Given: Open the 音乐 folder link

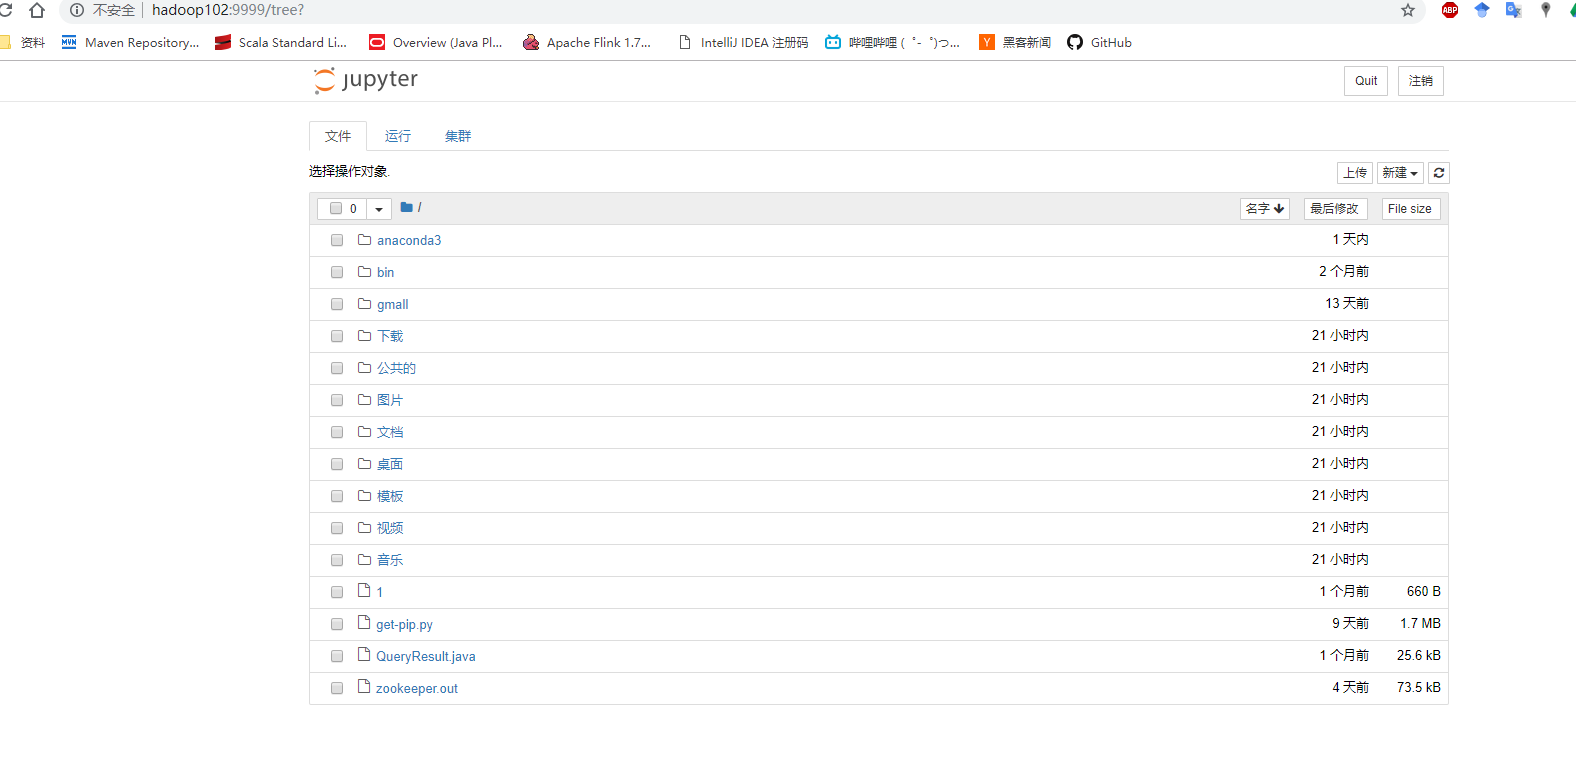Looking at the screenshot, I should pyautogui.click(x=390, y=560).
